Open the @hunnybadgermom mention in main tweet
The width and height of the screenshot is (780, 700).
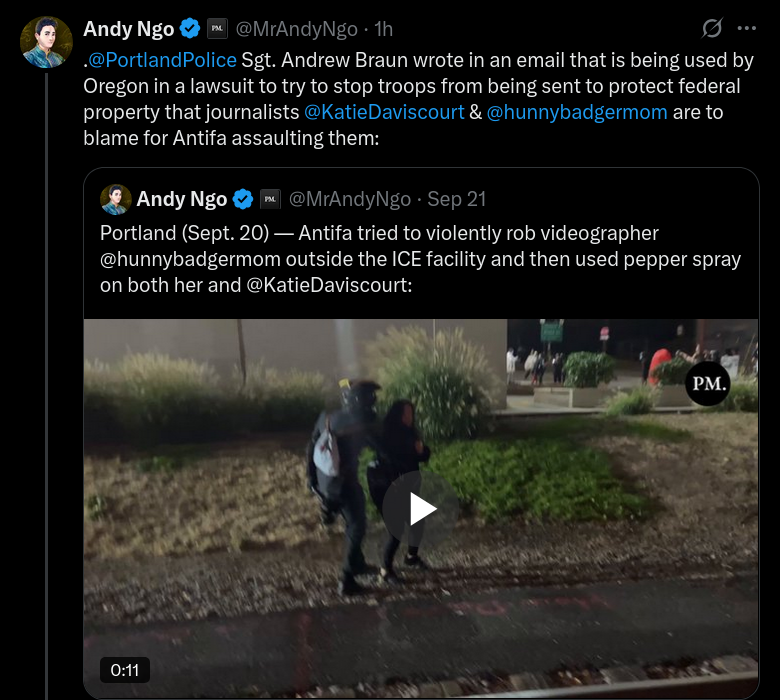pyautogui.click(x=577, y=112)
